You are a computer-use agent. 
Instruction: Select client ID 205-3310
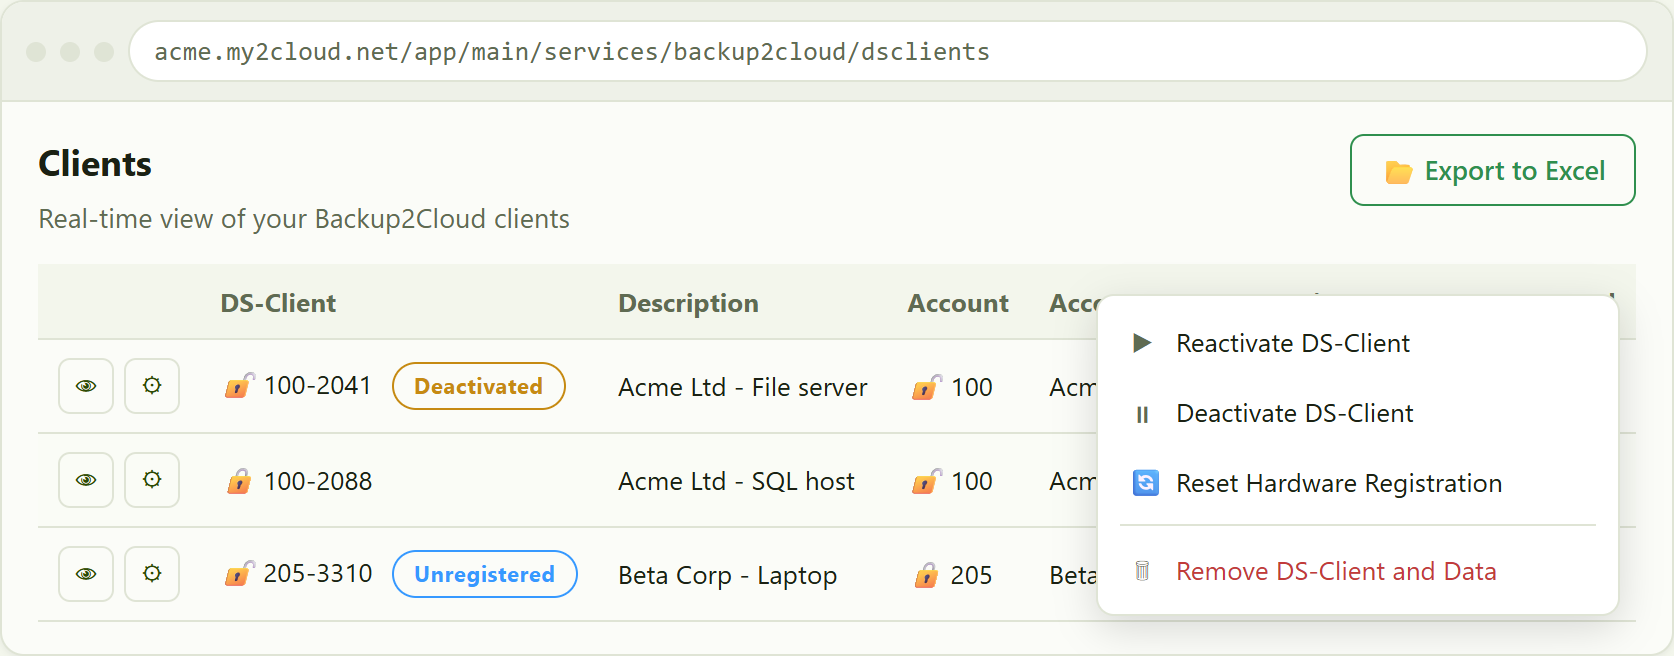pos(318,574)
